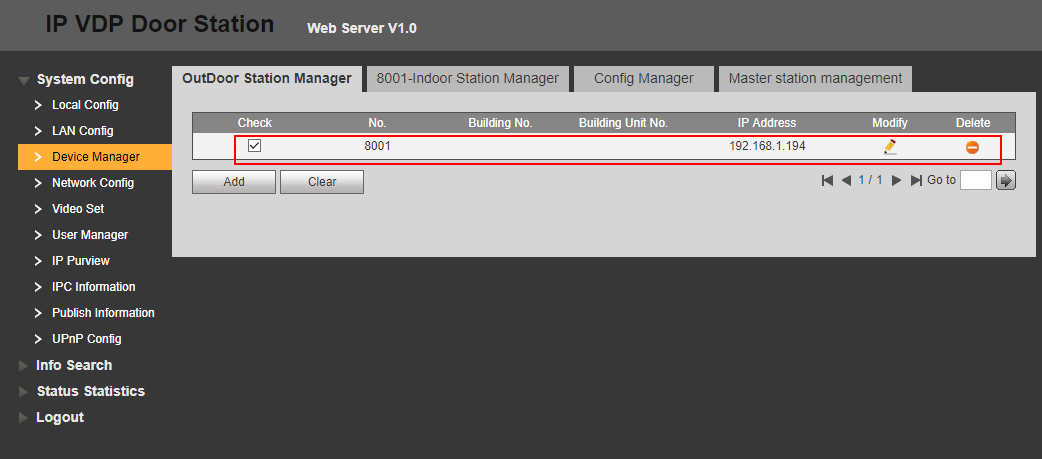Click Logout in the sidebar
Viewport: 1042px width, 459px height.
pyautogui.click(x=60, y=417)
